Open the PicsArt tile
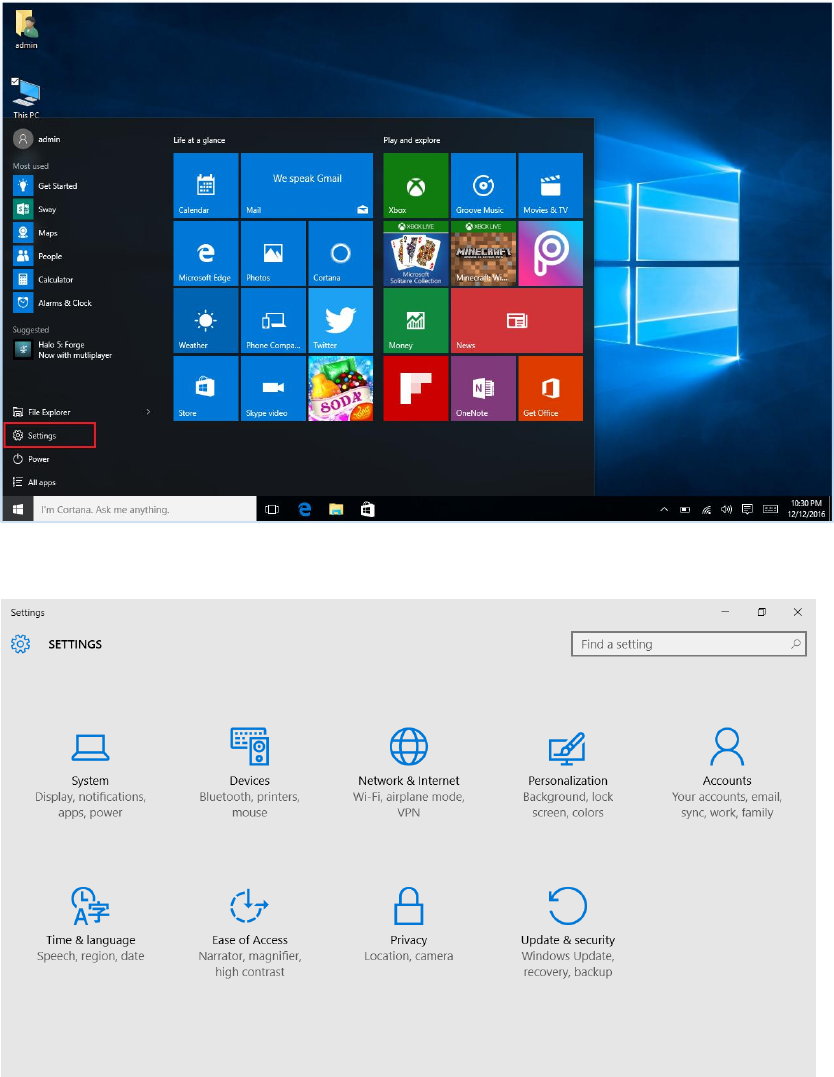834x1077 pixels. point(550,253)
